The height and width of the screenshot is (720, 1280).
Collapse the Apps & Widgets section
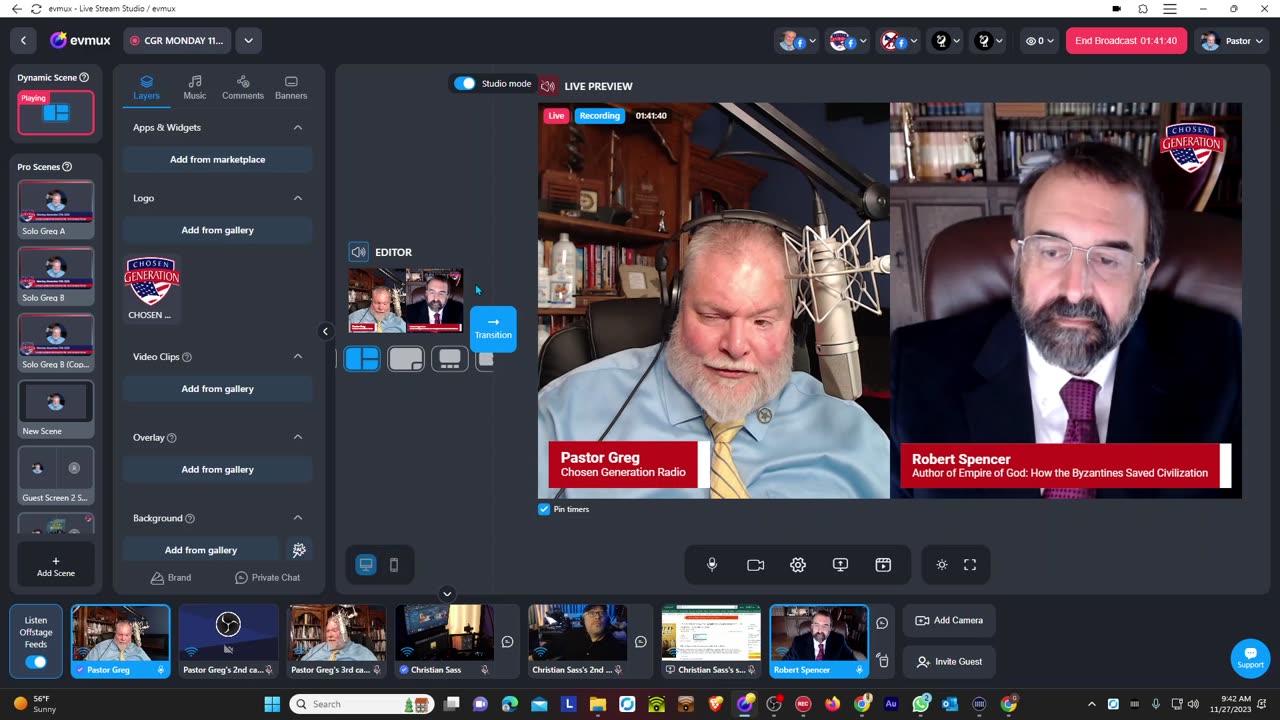tap(298, 127)
